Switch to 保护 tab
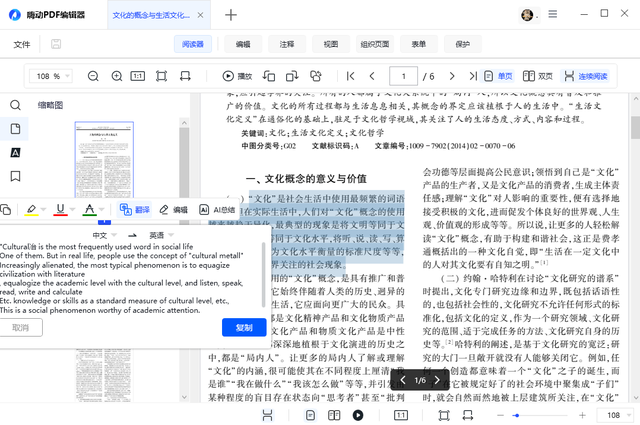The image size is (640, 425). (462, 44)
